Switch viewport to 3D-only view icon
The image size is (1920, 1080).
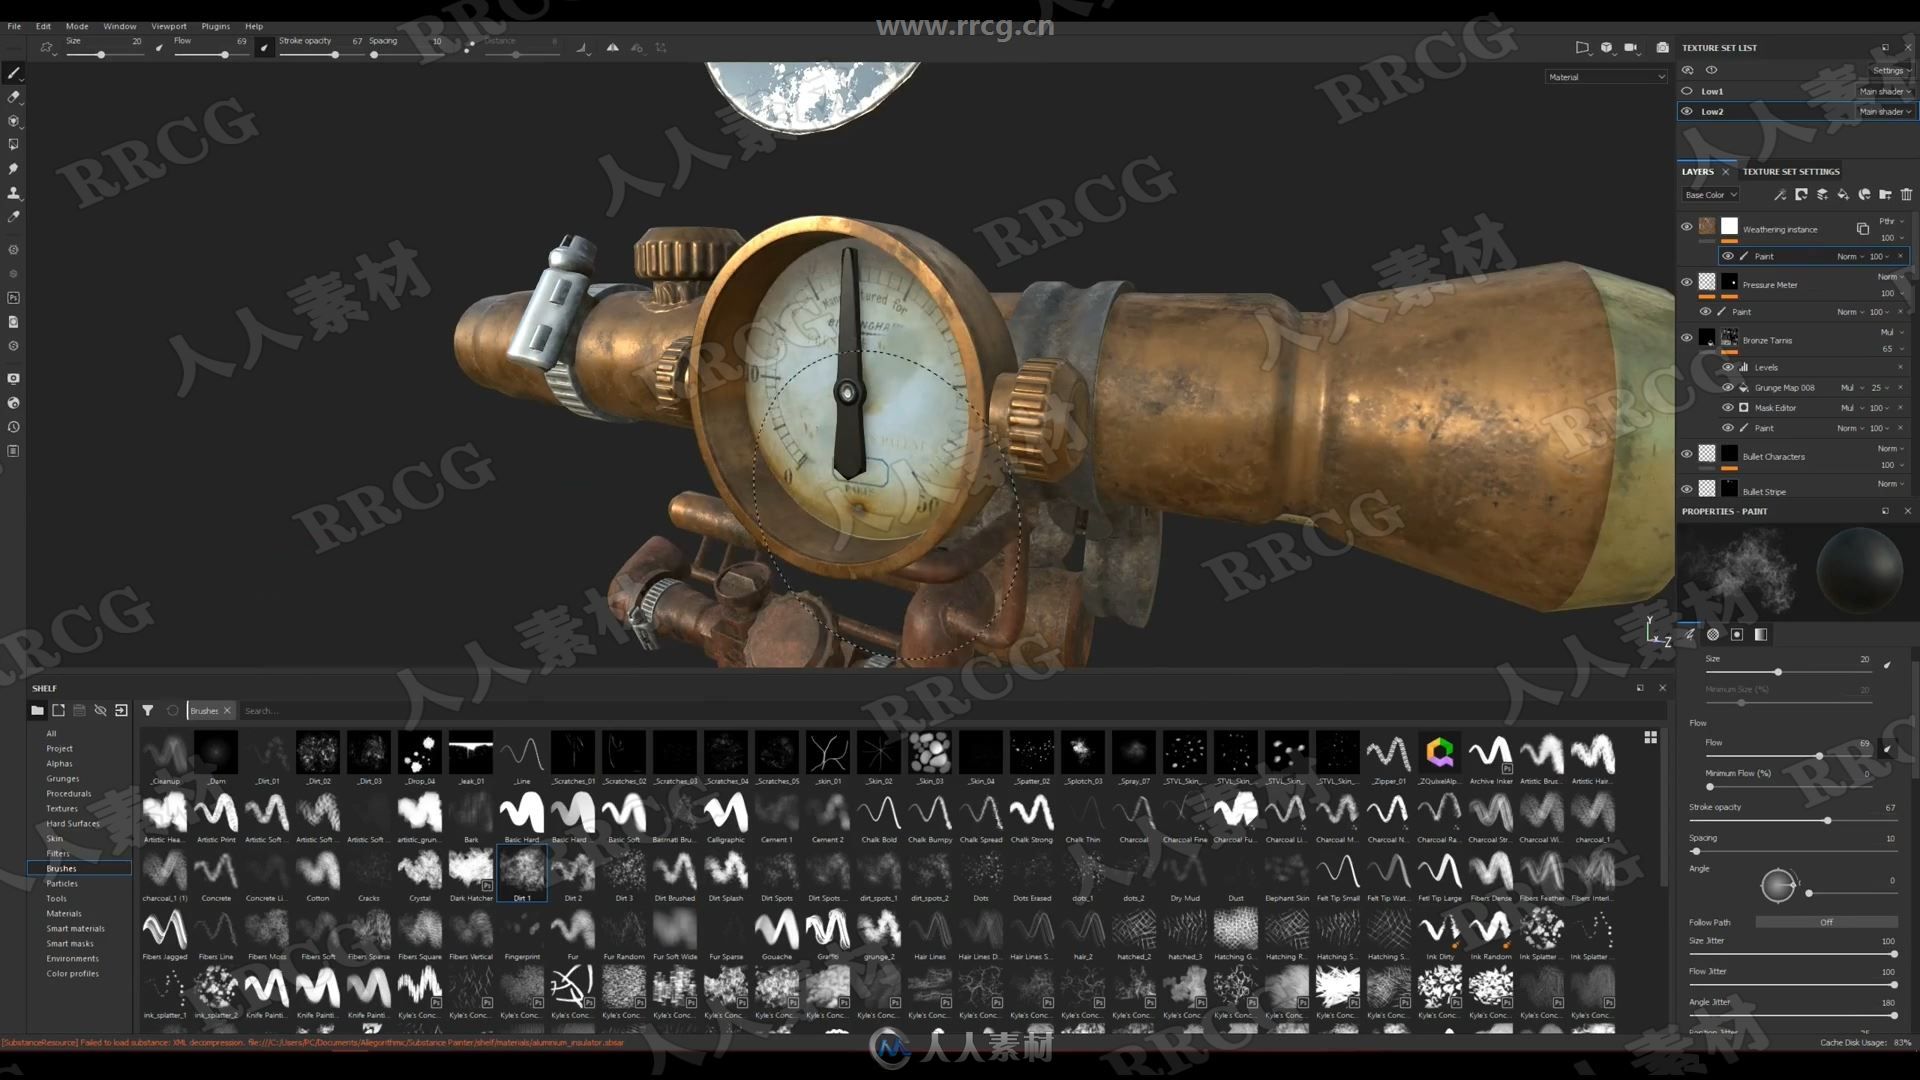point(1606,47)
